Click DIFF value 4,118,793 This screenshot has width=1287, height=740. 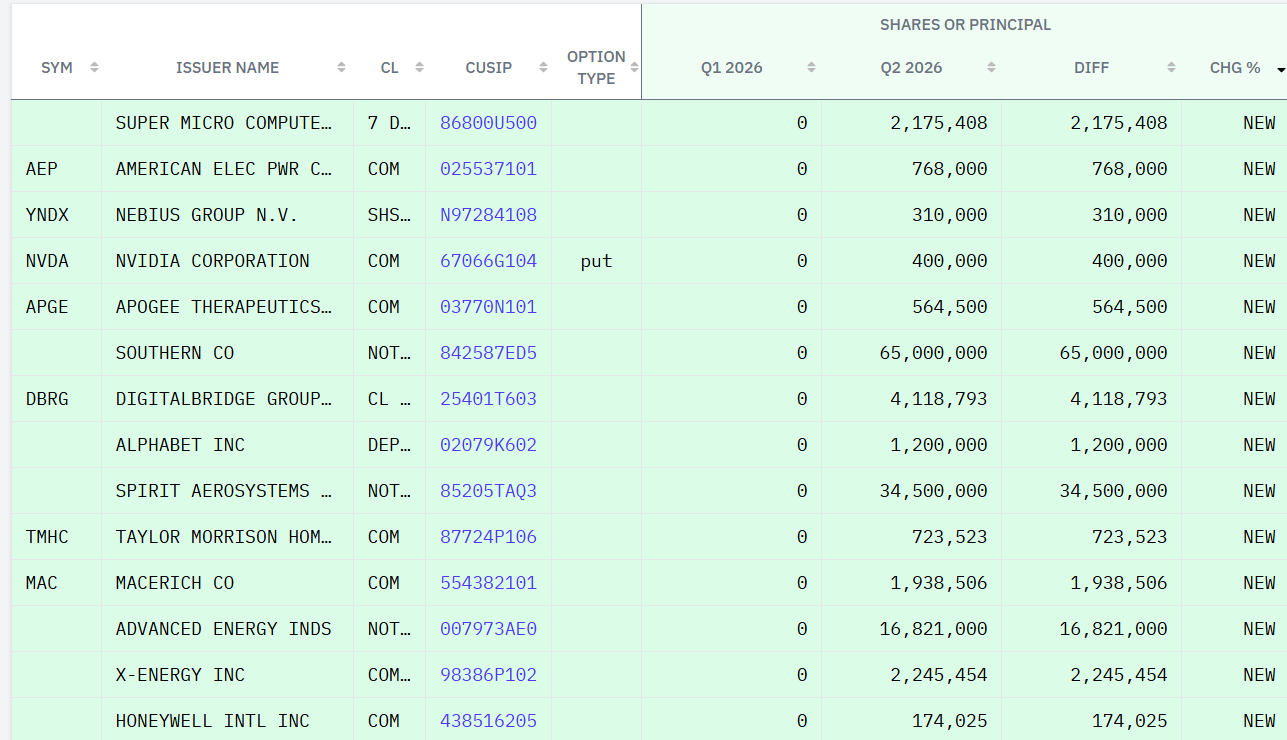tap(1119, 399)
